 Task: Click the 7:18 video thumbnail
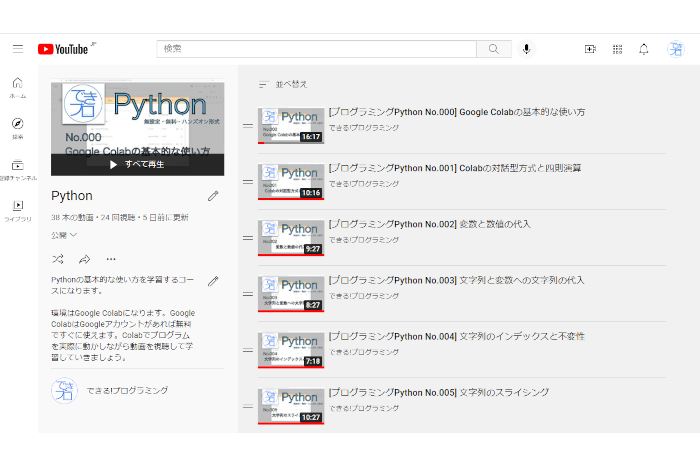tap(291, 350)
